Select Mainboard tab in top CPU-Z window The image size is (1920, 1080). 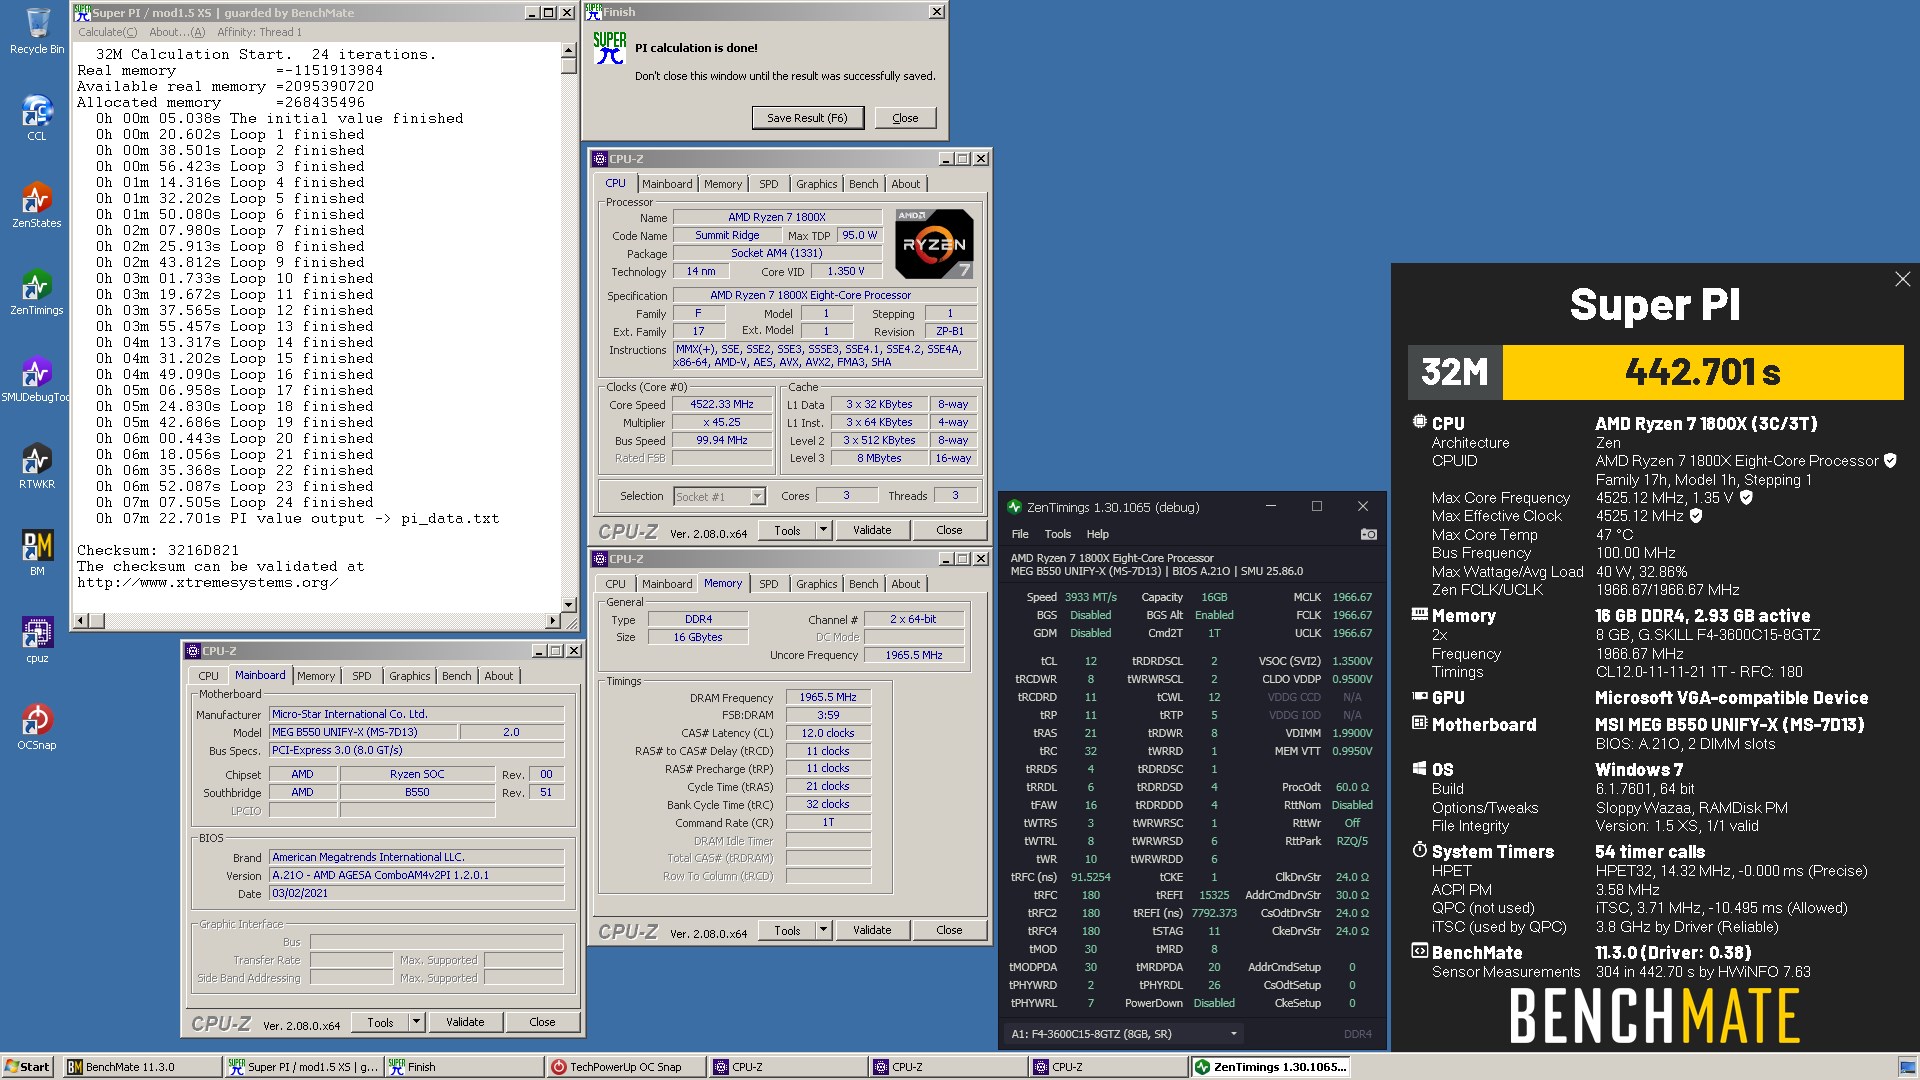click(x=667, y=184)
